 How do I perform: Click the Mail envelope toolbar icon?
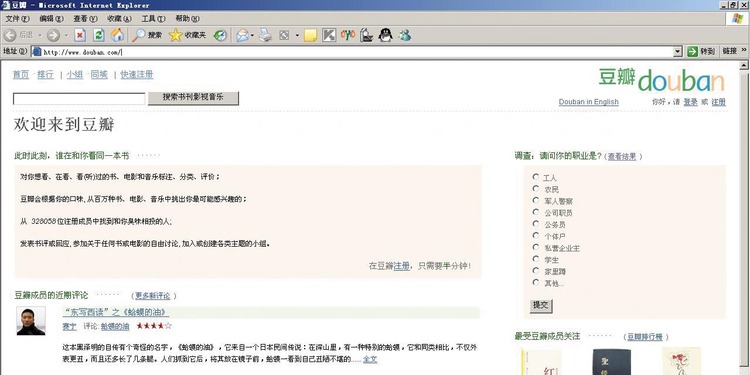tap(243, 35)
